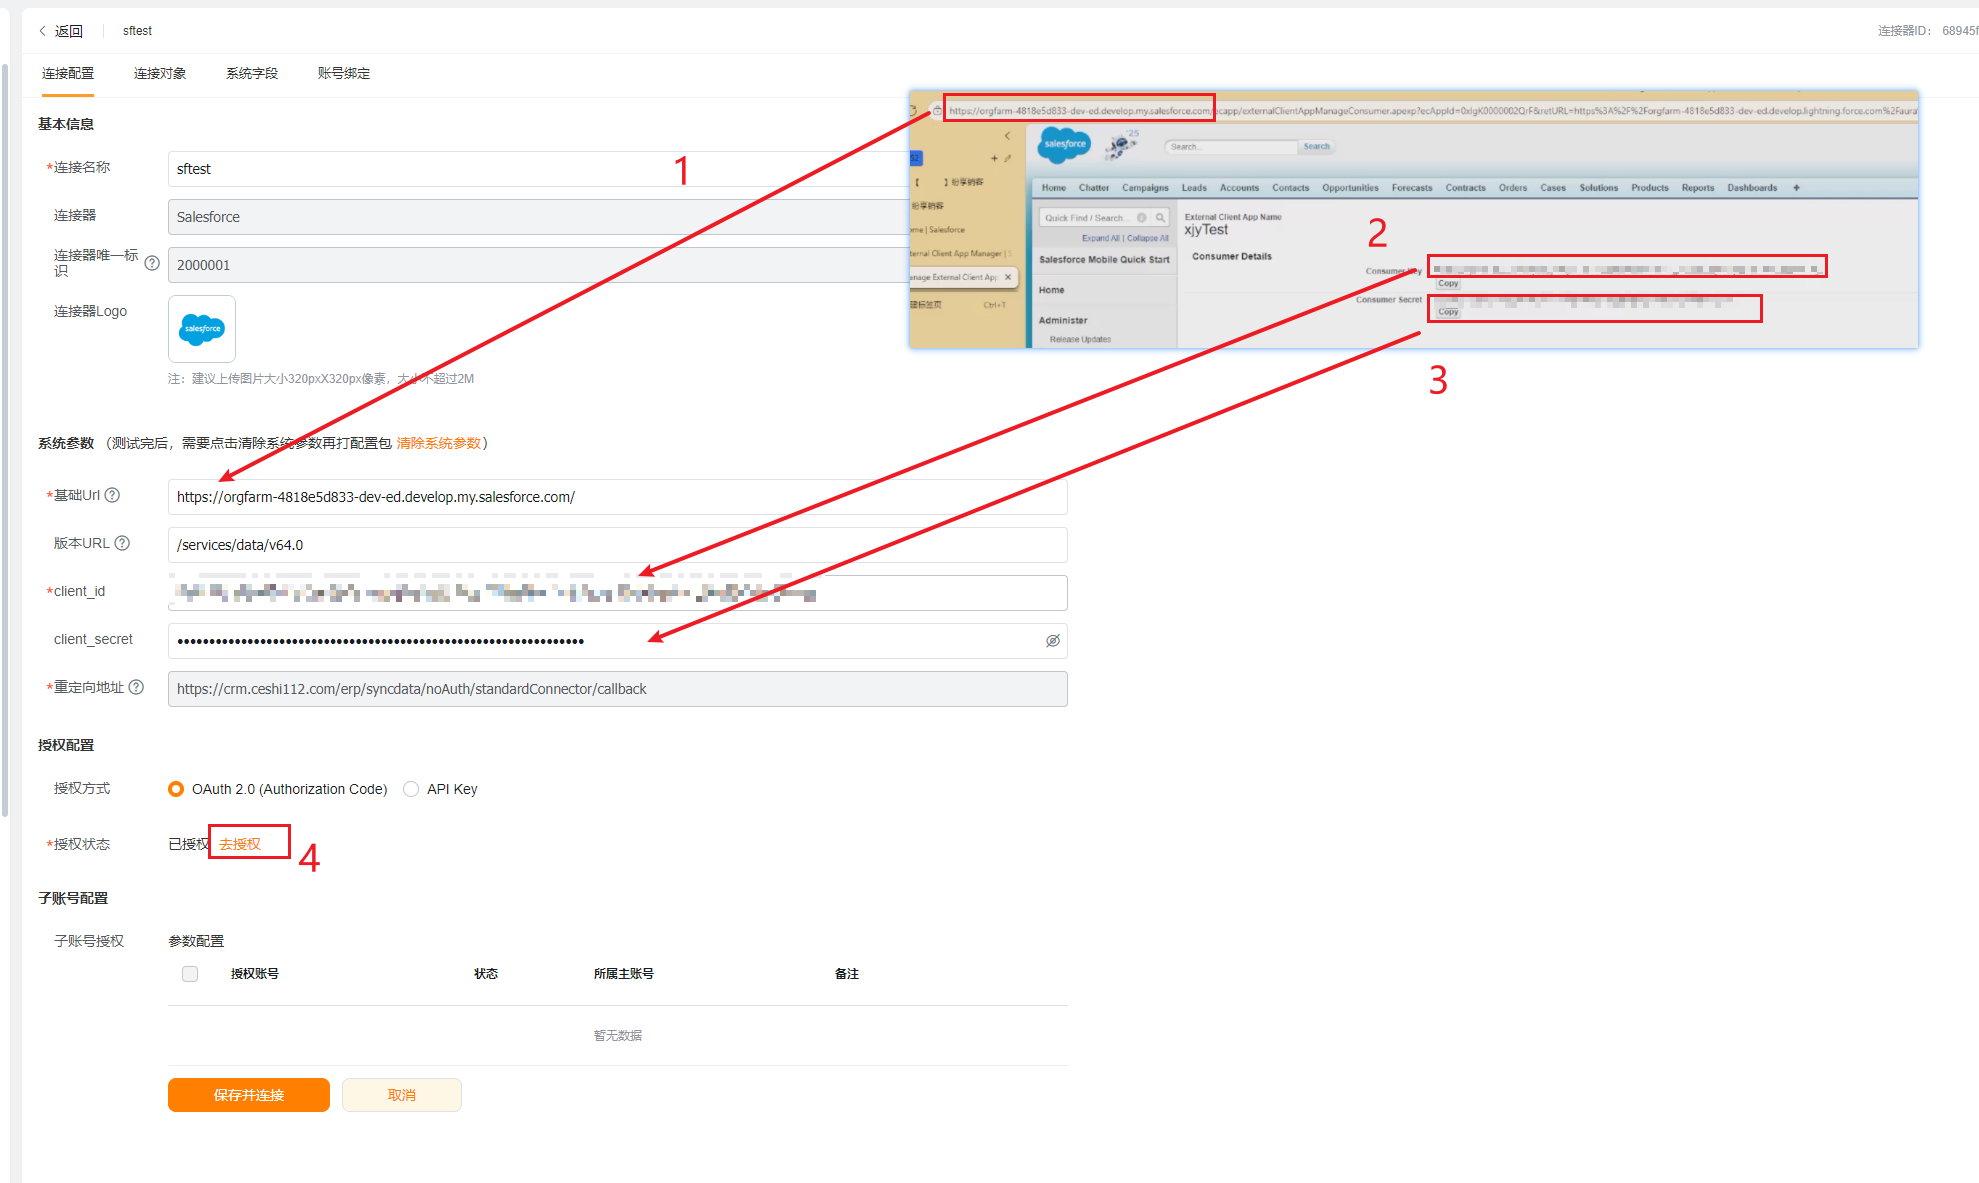Open the 连接配置 tab
This screenshot has height=1183, width=1979.
68,73
